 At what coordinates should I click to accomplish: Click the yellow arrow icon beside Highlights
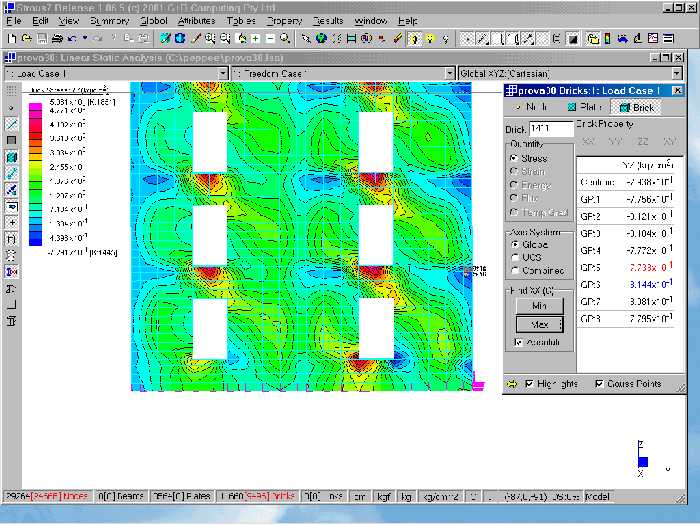pos(512,384)
